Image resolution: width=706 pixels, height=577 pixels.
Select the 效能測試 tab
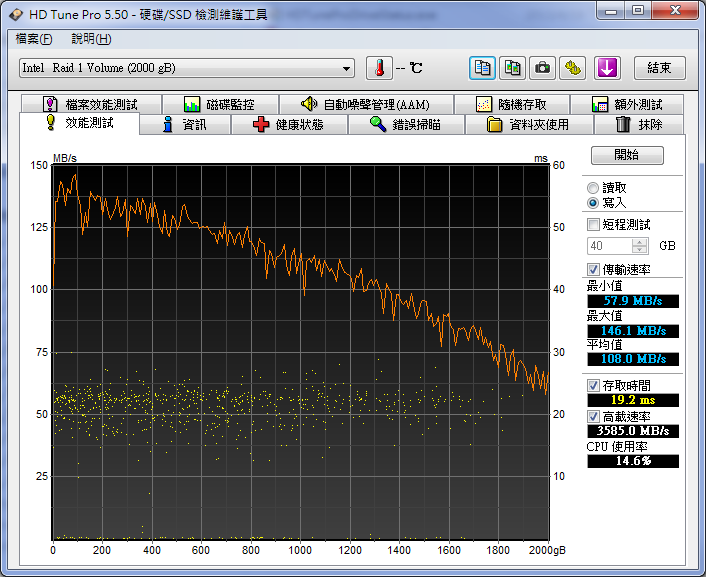80,123
